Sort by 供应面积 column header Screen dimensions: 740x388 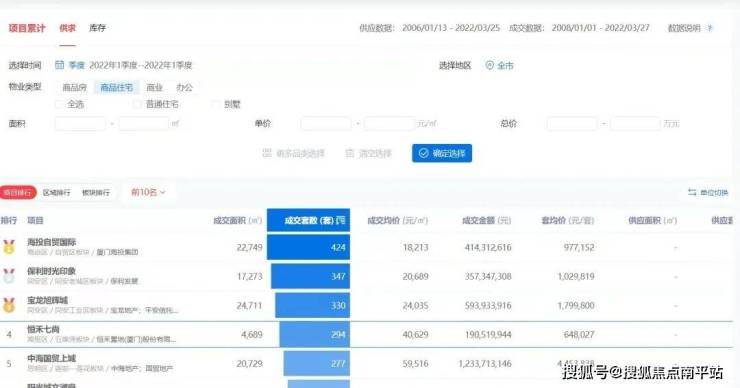tap(653, 220)
